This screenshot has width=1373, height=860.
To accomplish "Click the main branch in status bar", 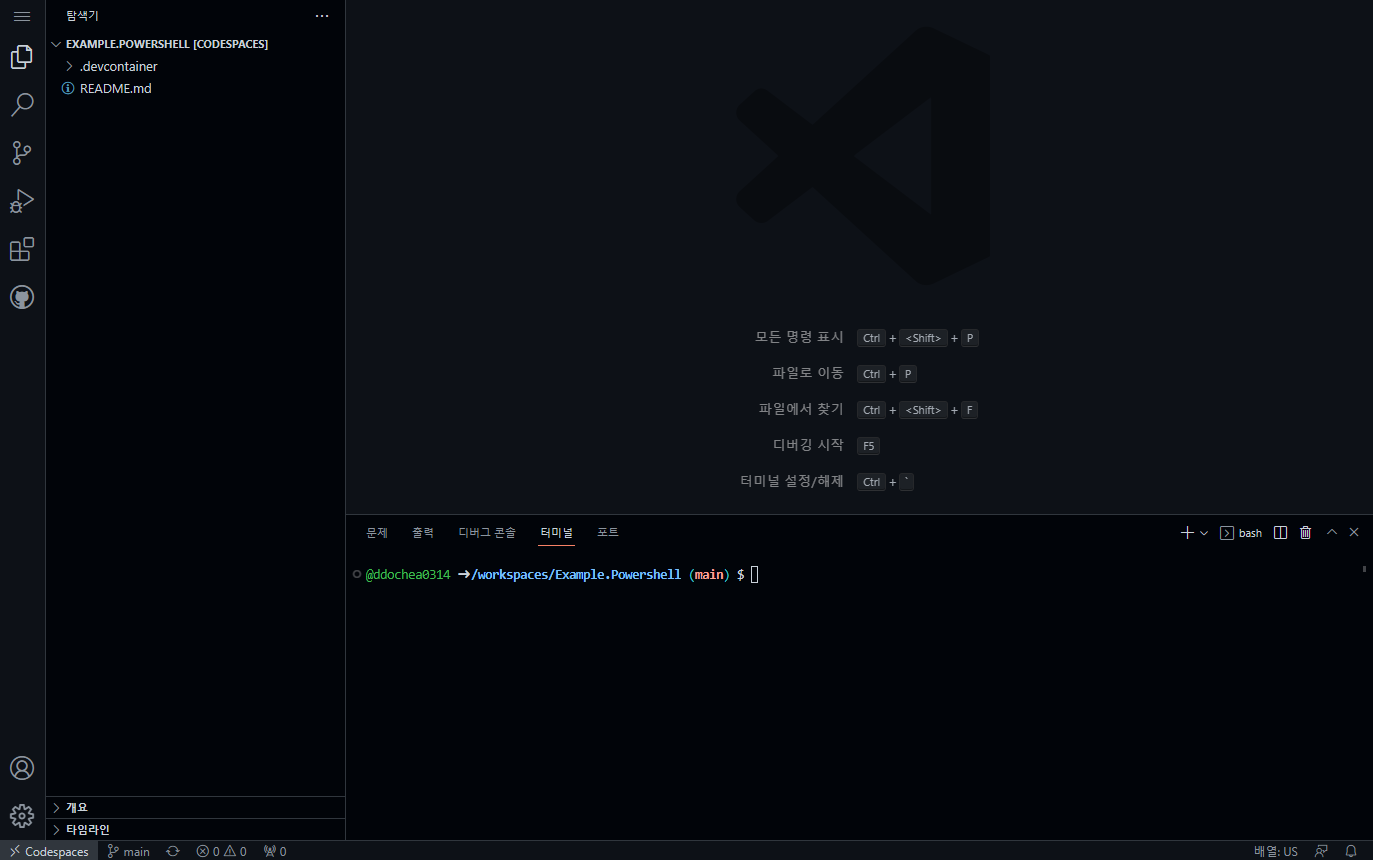I will click(x=129, y=851).
